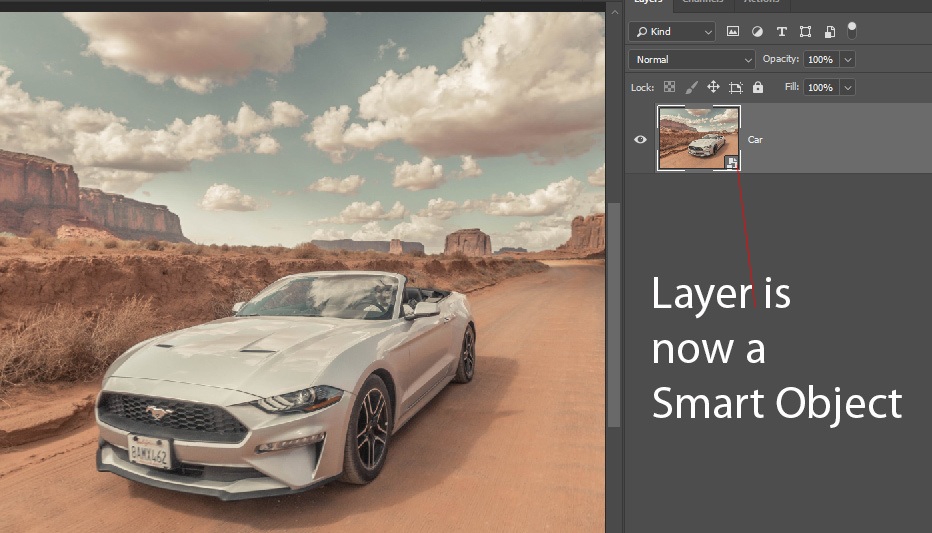Open the Normal blend mode dropdown
This screenshot has height=533, width=932.
[691, 60]
